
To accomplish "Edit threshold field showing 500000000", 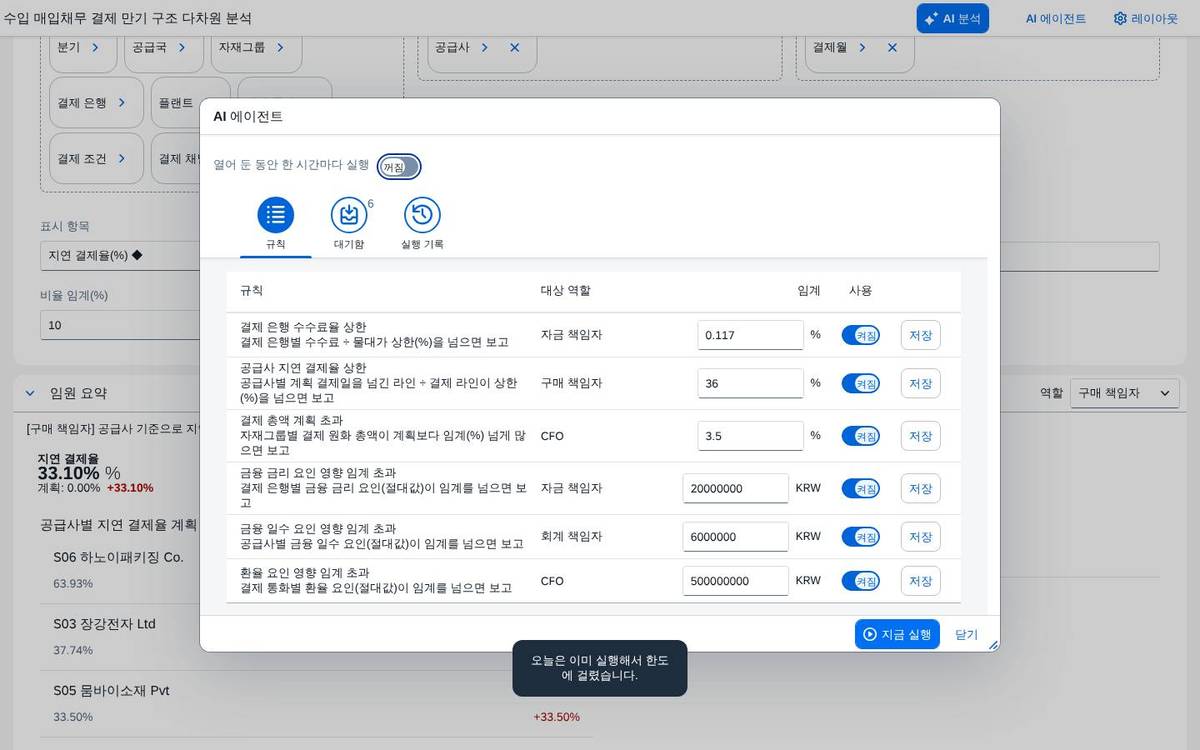I will click(736, 580).
